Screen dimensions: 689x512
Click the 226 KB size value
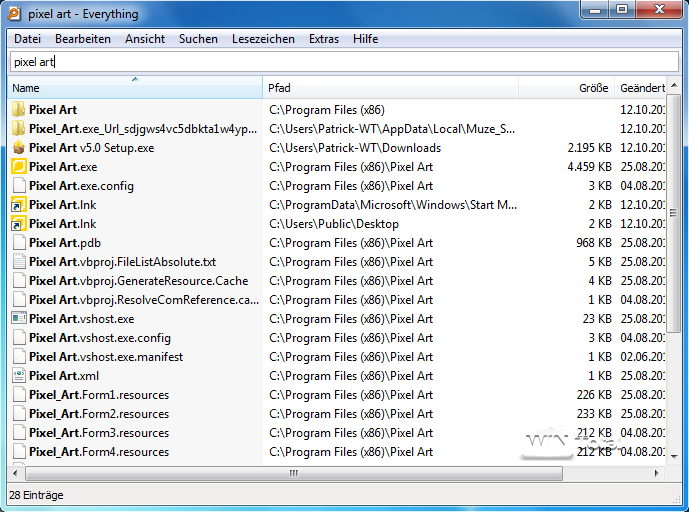coord(594,395)
